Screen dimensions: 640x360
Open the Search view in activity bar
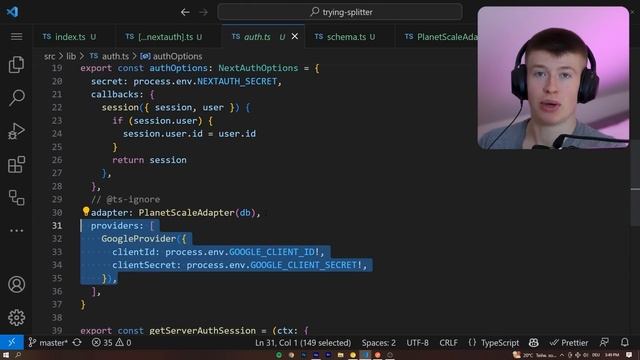coord(16,98)
